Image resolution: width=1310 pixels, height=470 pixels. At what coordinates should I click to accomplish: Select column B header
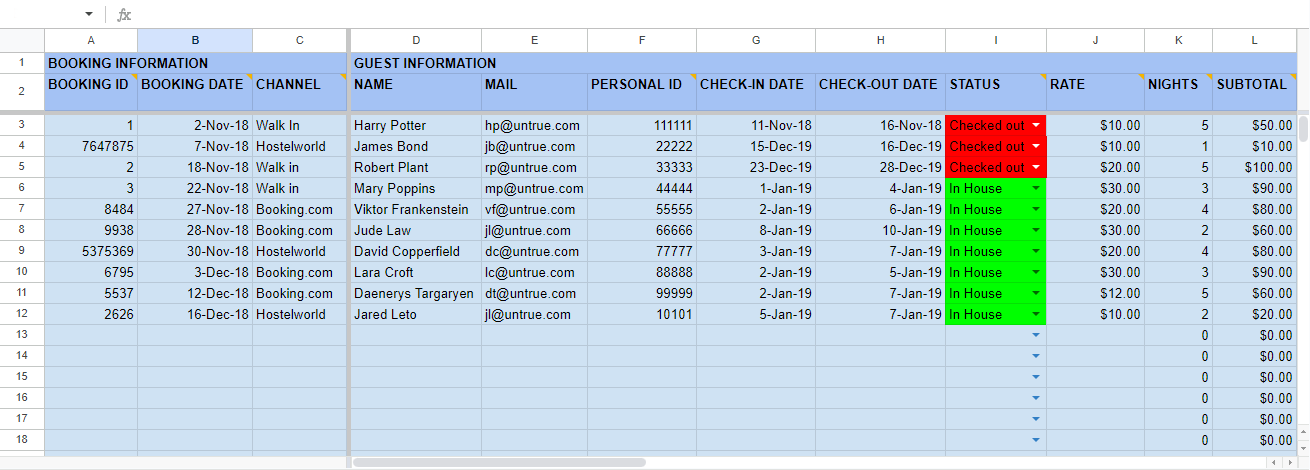[x=195, y=40]
